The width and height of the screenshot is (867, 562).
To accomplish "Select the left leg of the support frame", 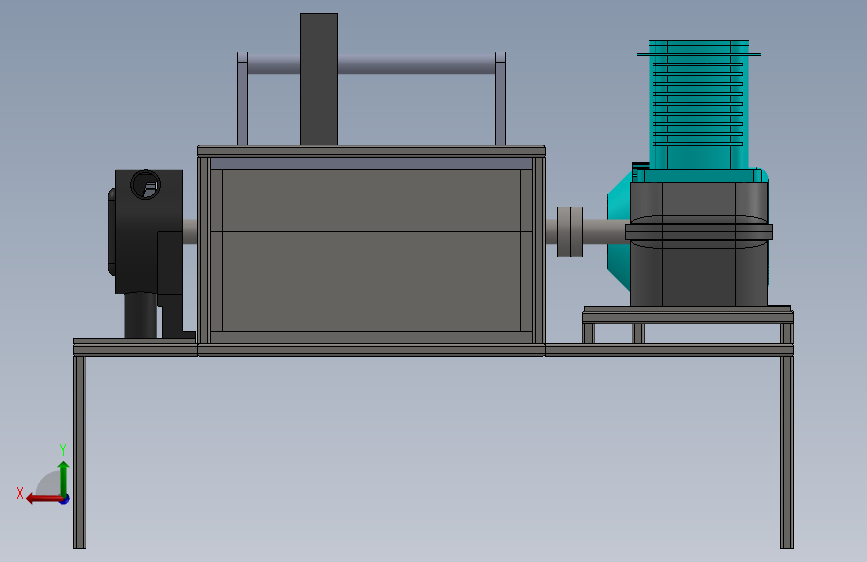I will click(80, 452).
